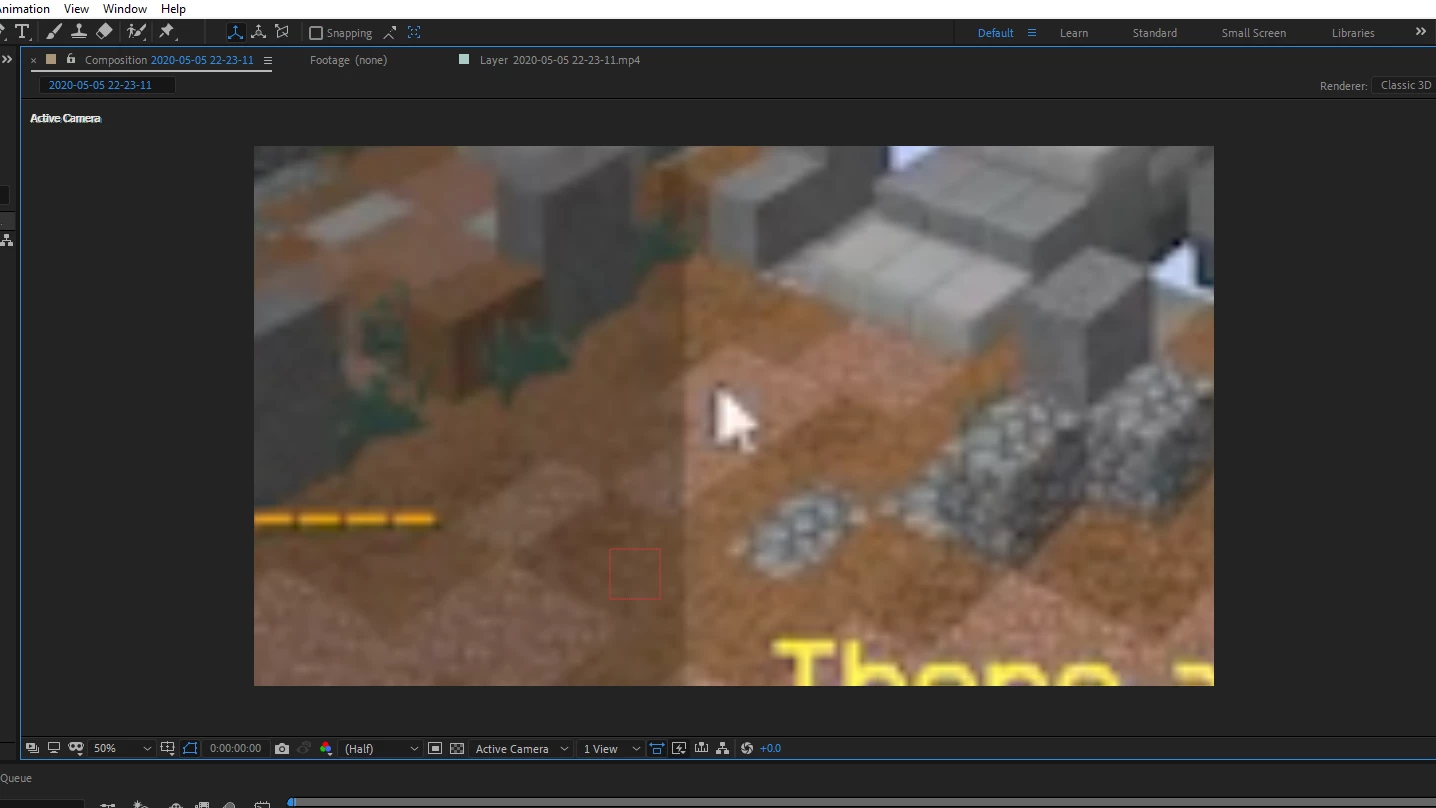
Task: Click the Layer tab color label swatch
Action: [464, 59]
